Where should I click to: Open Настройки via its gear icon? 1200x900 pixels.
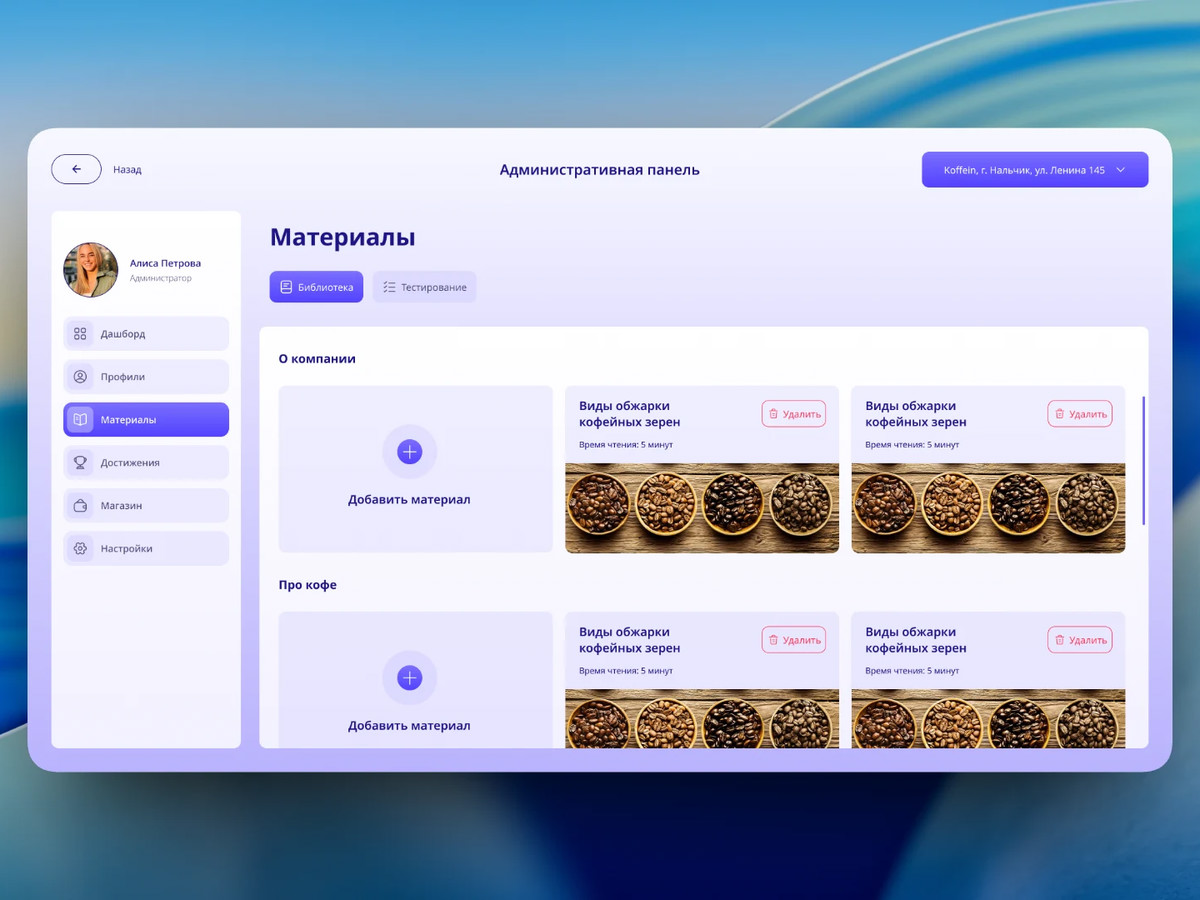[80, 549]
